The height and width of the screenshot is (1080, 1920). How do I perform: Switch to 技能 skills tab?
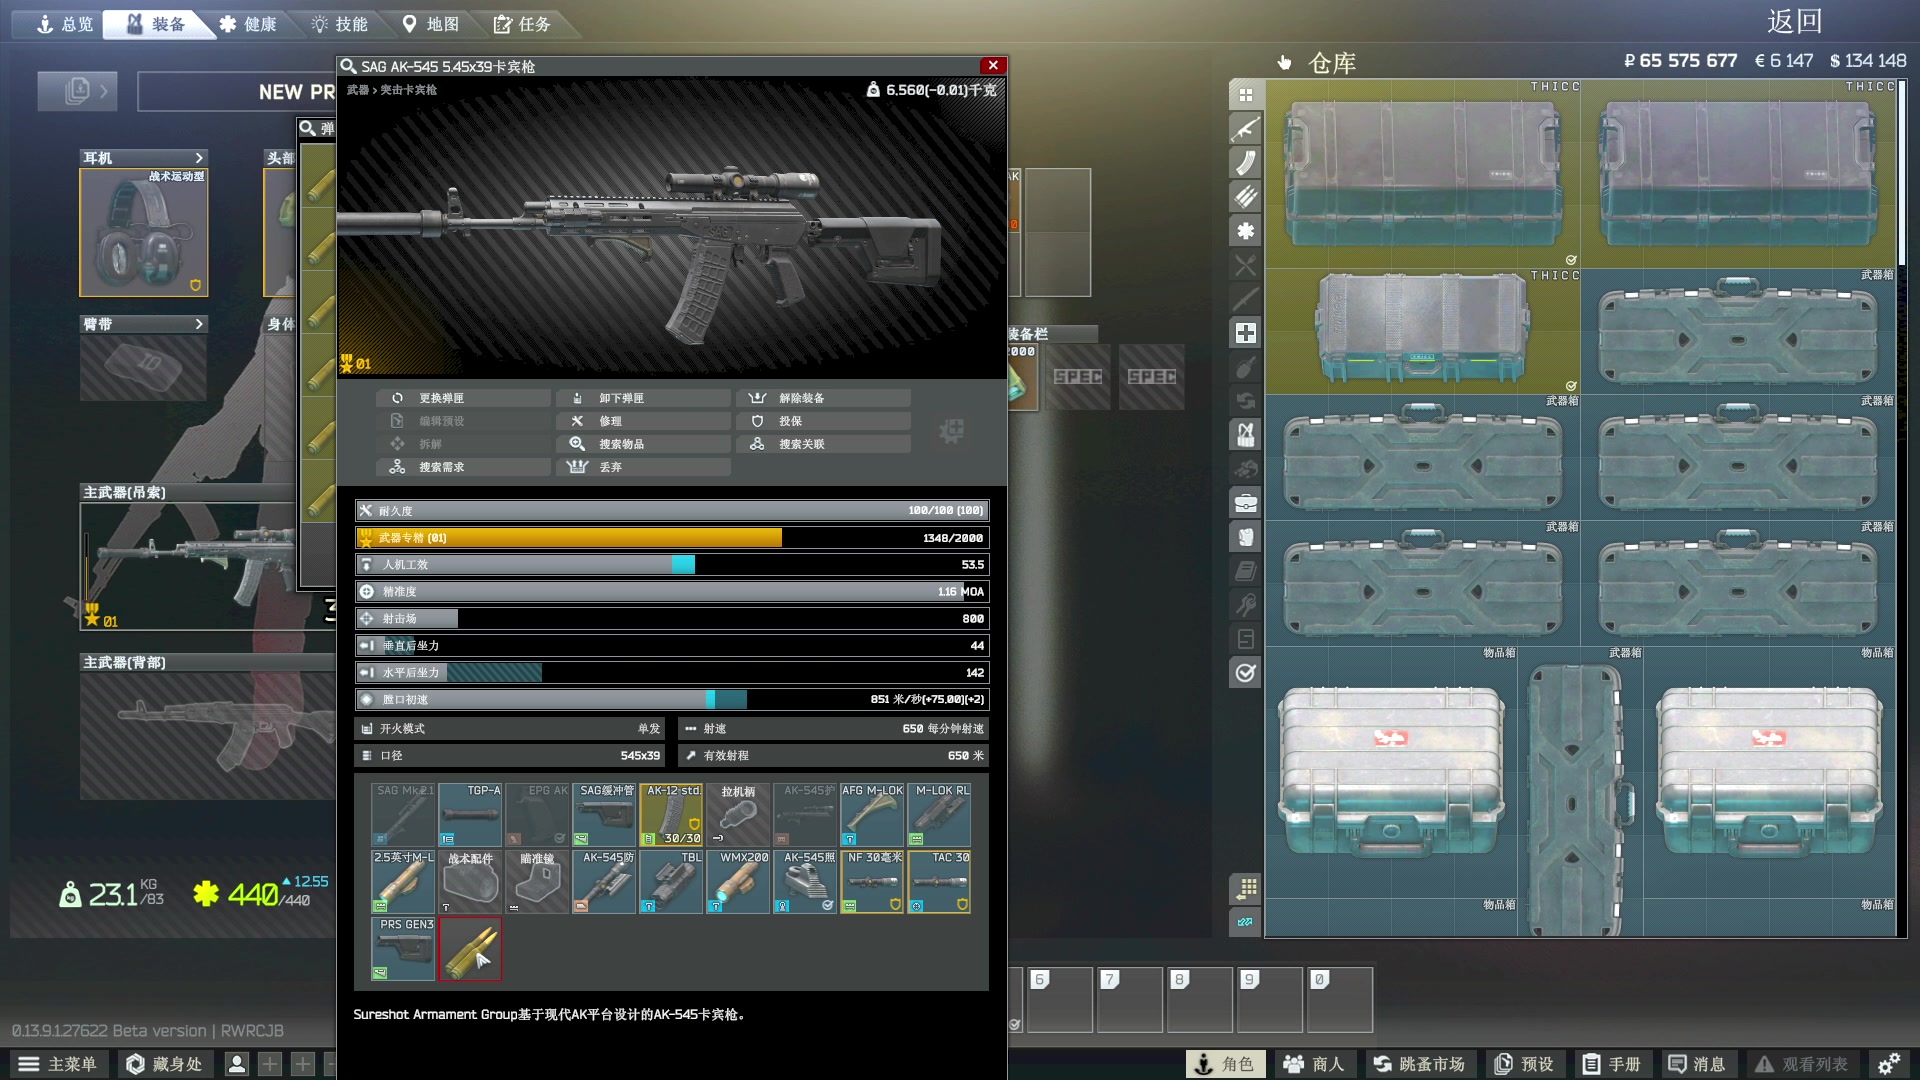[x=340, y=24]
